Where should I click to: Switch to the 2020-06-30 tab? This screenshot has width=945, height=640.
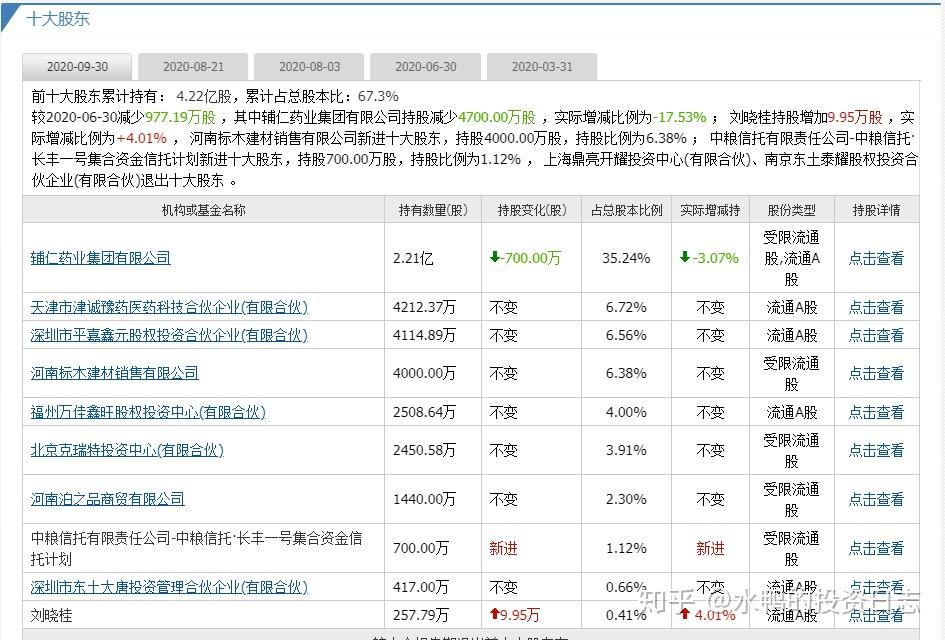(425, 67)
